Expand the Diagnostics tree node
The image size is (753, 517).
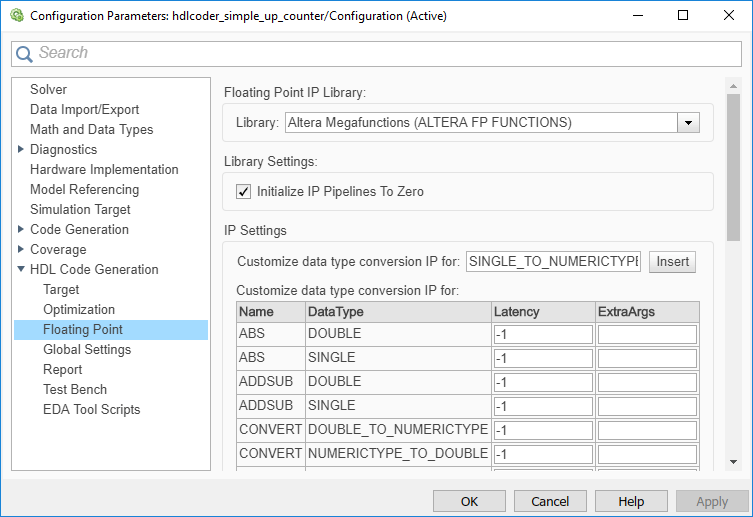point(21,149)
